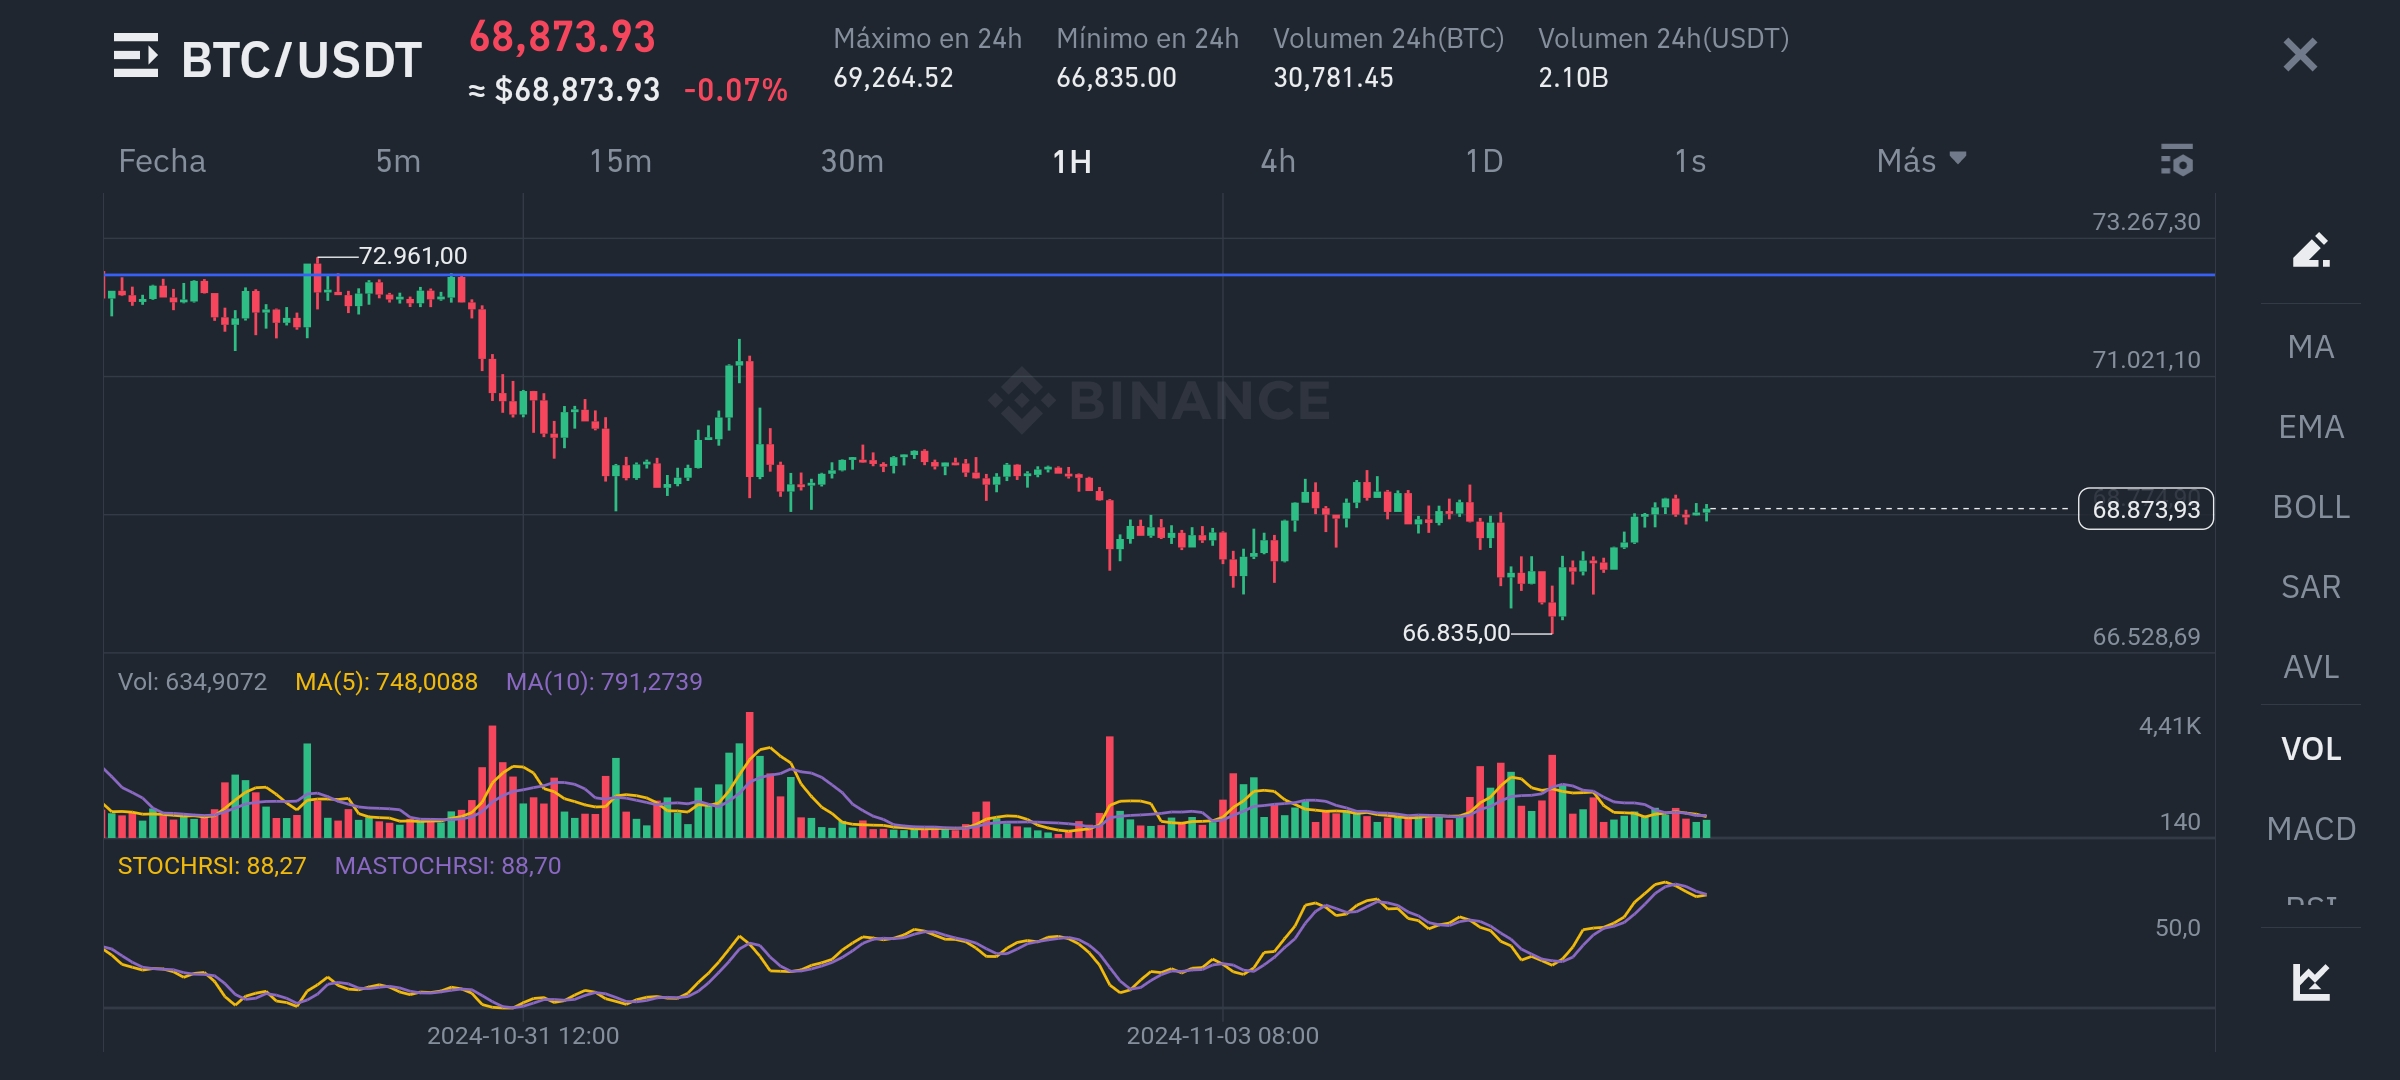Image resolution: width=2400 pixels, height=1080 pixels.
Task: Select the 15m timeframe
Action: (620, 161)
